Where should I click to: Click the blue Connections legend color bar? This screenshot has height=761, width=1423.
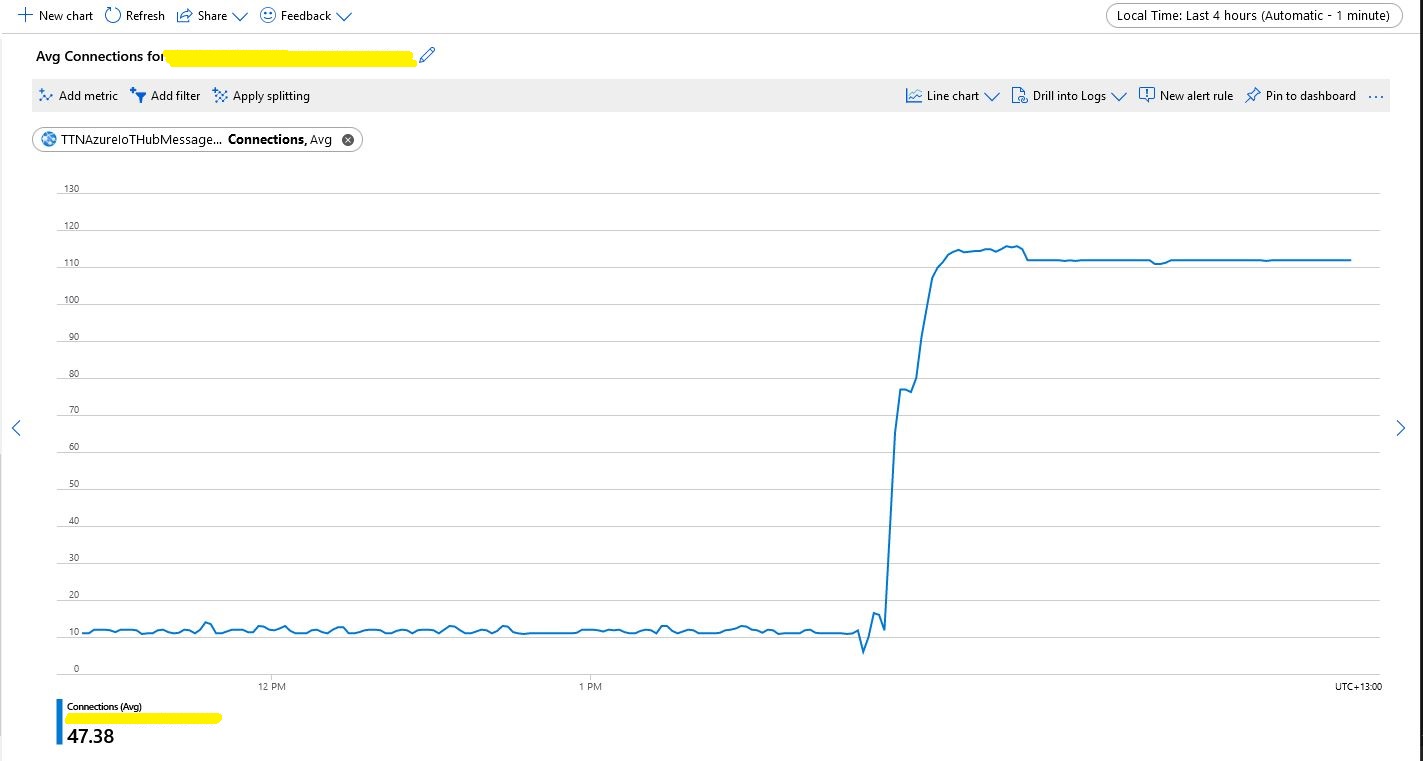[x=59, y=722]
